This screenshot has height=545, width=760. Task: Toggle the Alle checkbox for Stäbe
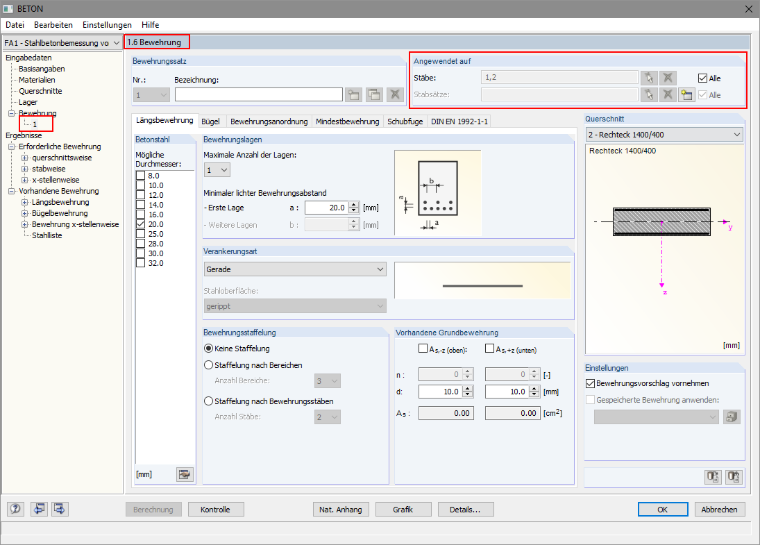[702, 78]
